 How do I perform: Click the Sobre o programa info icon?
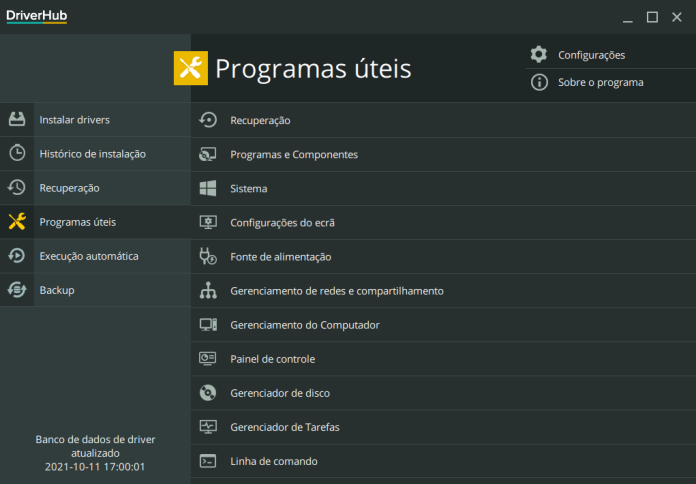pyautogui.click(x=539, y=82)
